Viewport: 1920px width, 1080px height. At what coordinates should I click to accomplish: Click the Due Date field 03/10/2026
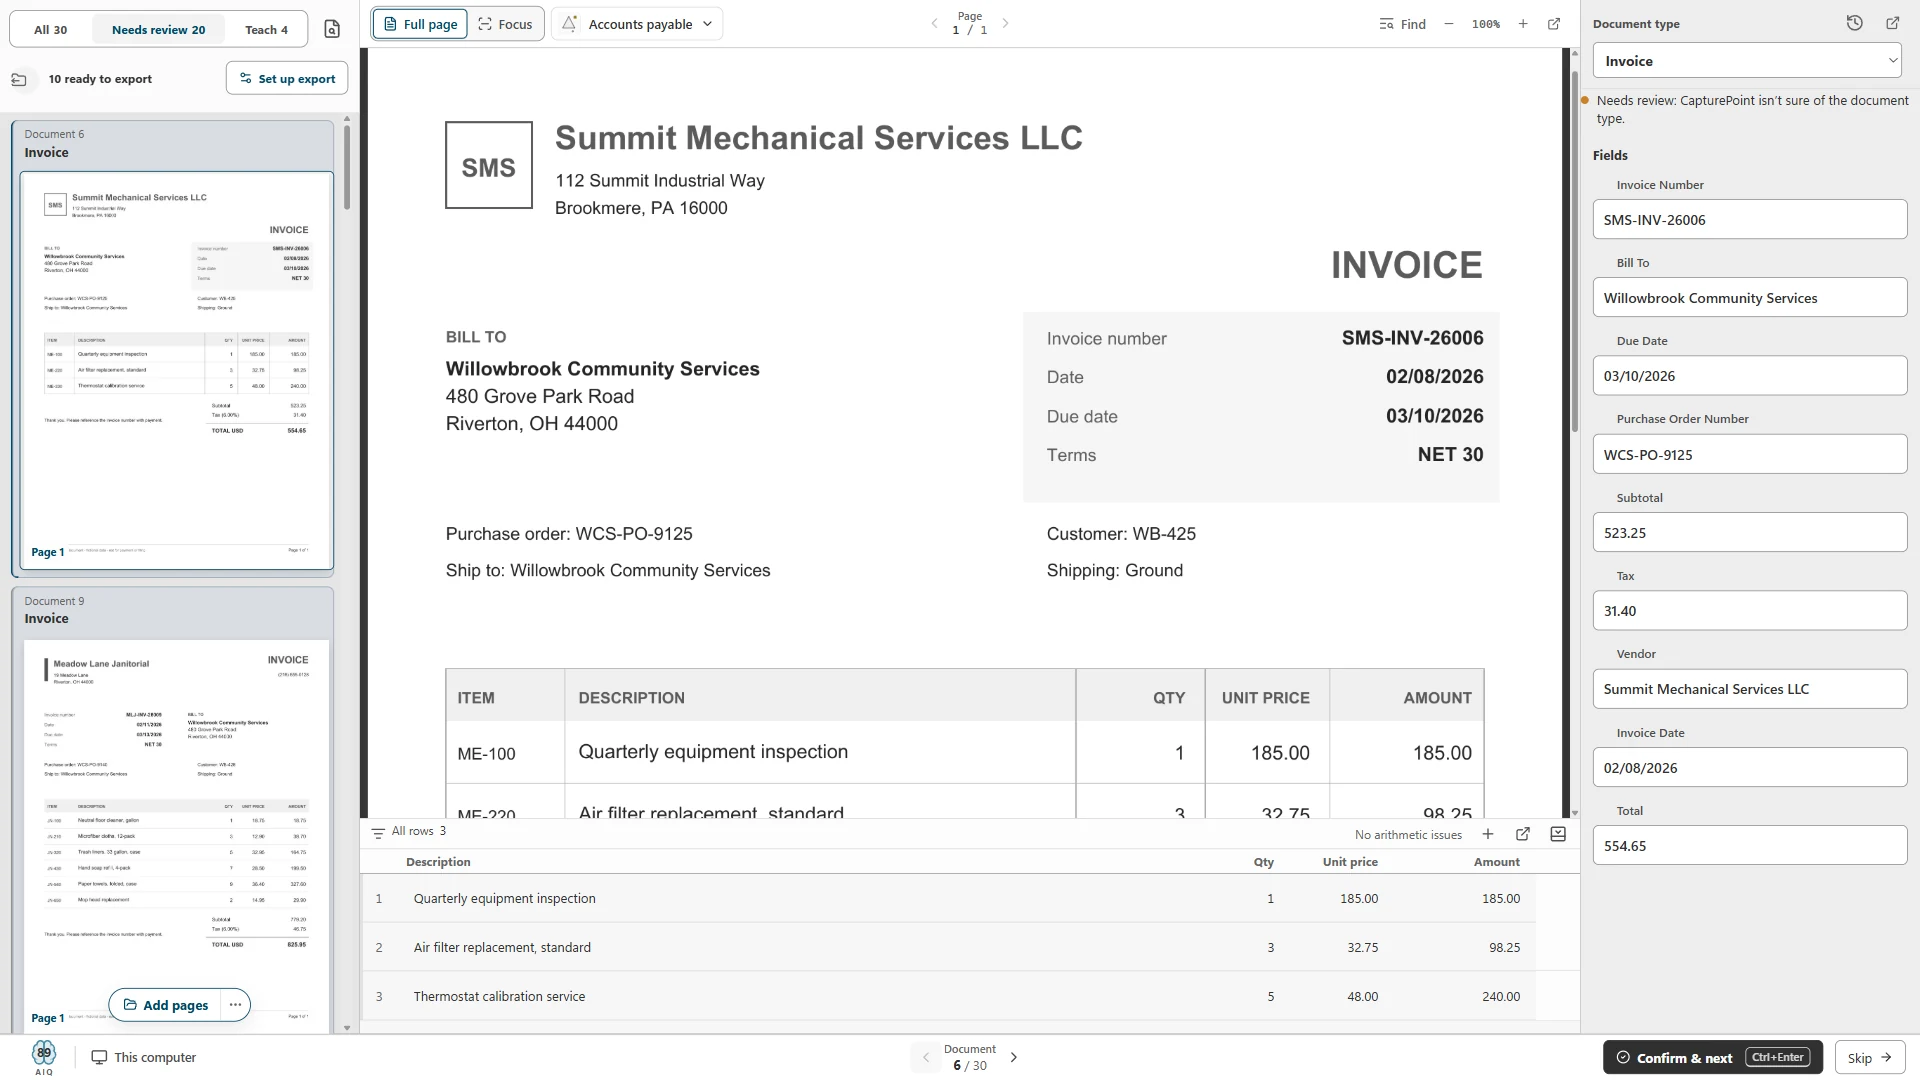(1750, 376)
